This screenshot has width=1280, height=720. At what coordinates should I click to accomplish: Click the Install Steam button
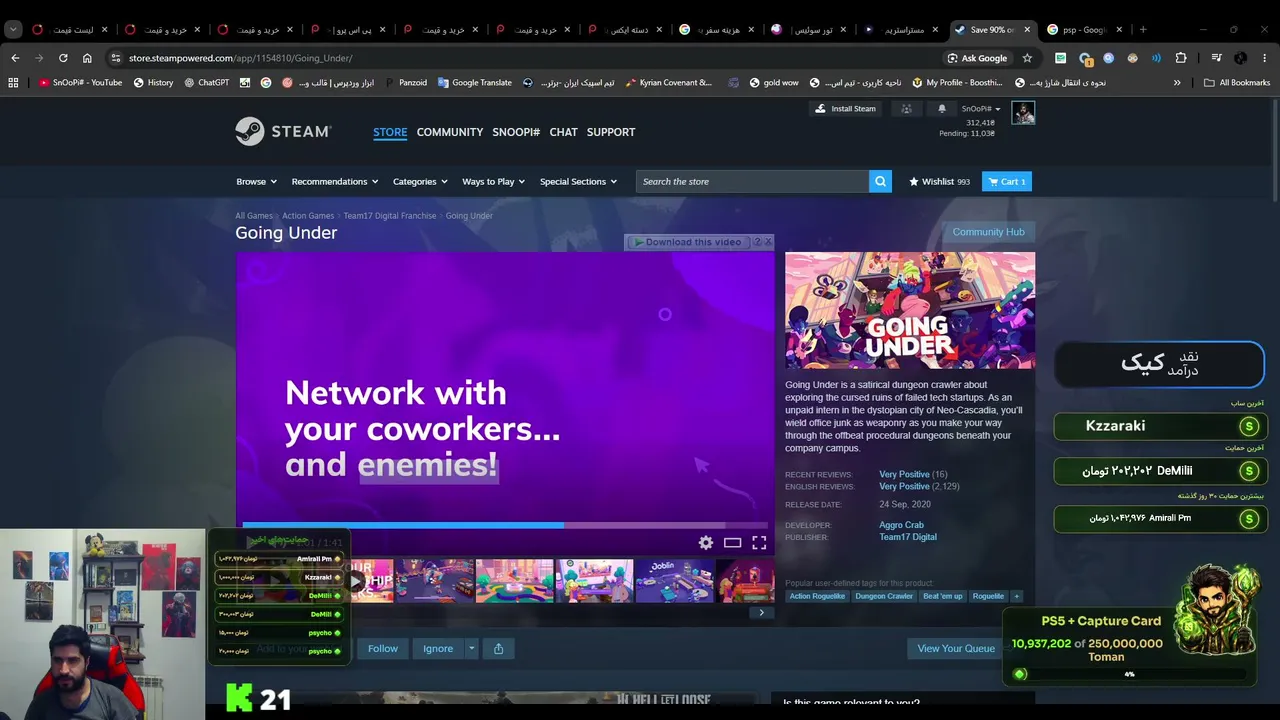[845, 108]
